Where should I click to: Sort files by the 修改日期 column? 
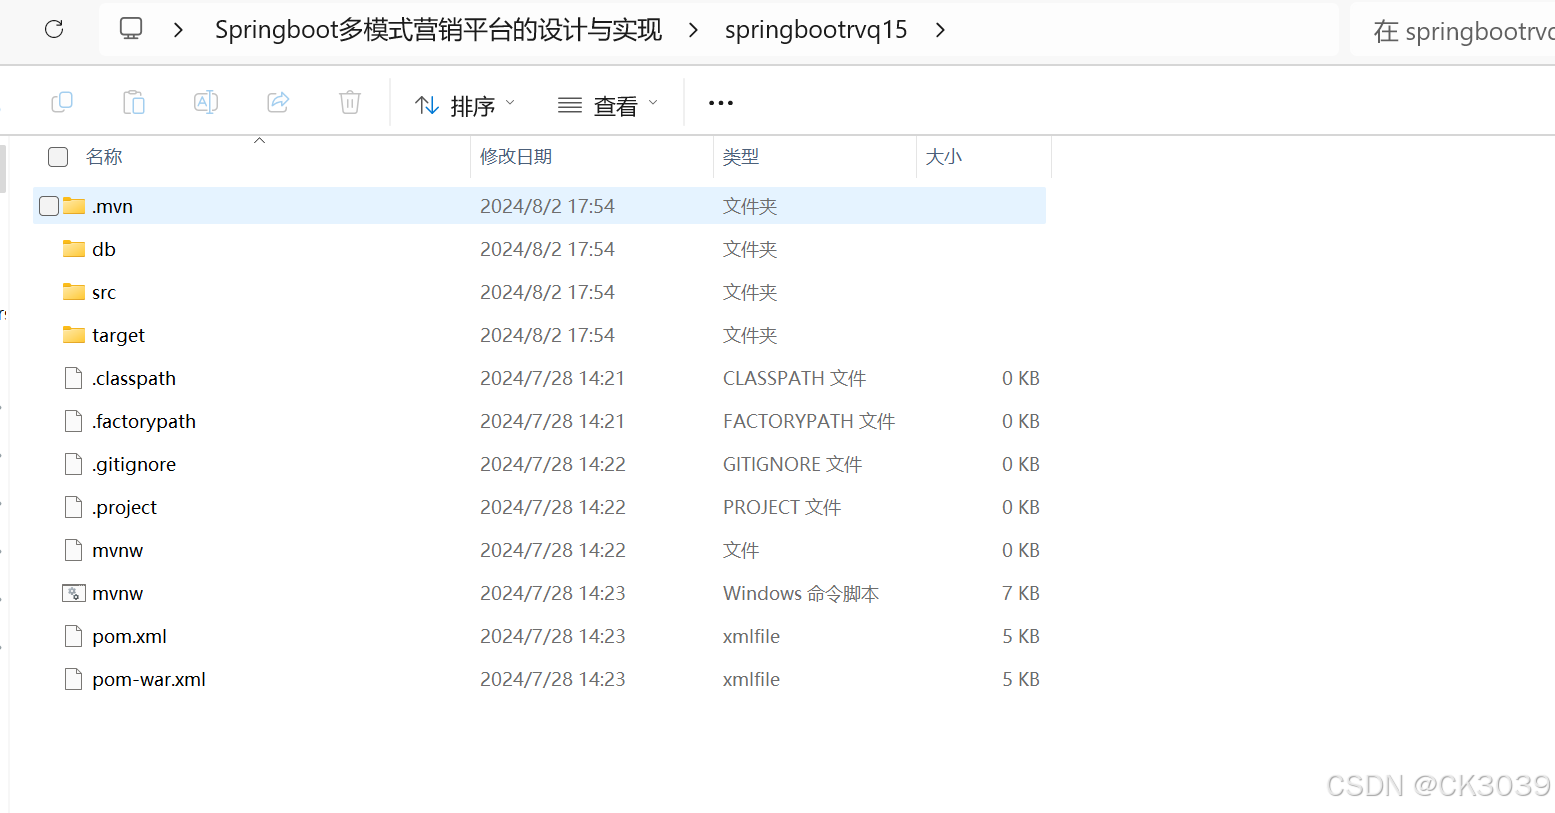(x=516, y=156)
